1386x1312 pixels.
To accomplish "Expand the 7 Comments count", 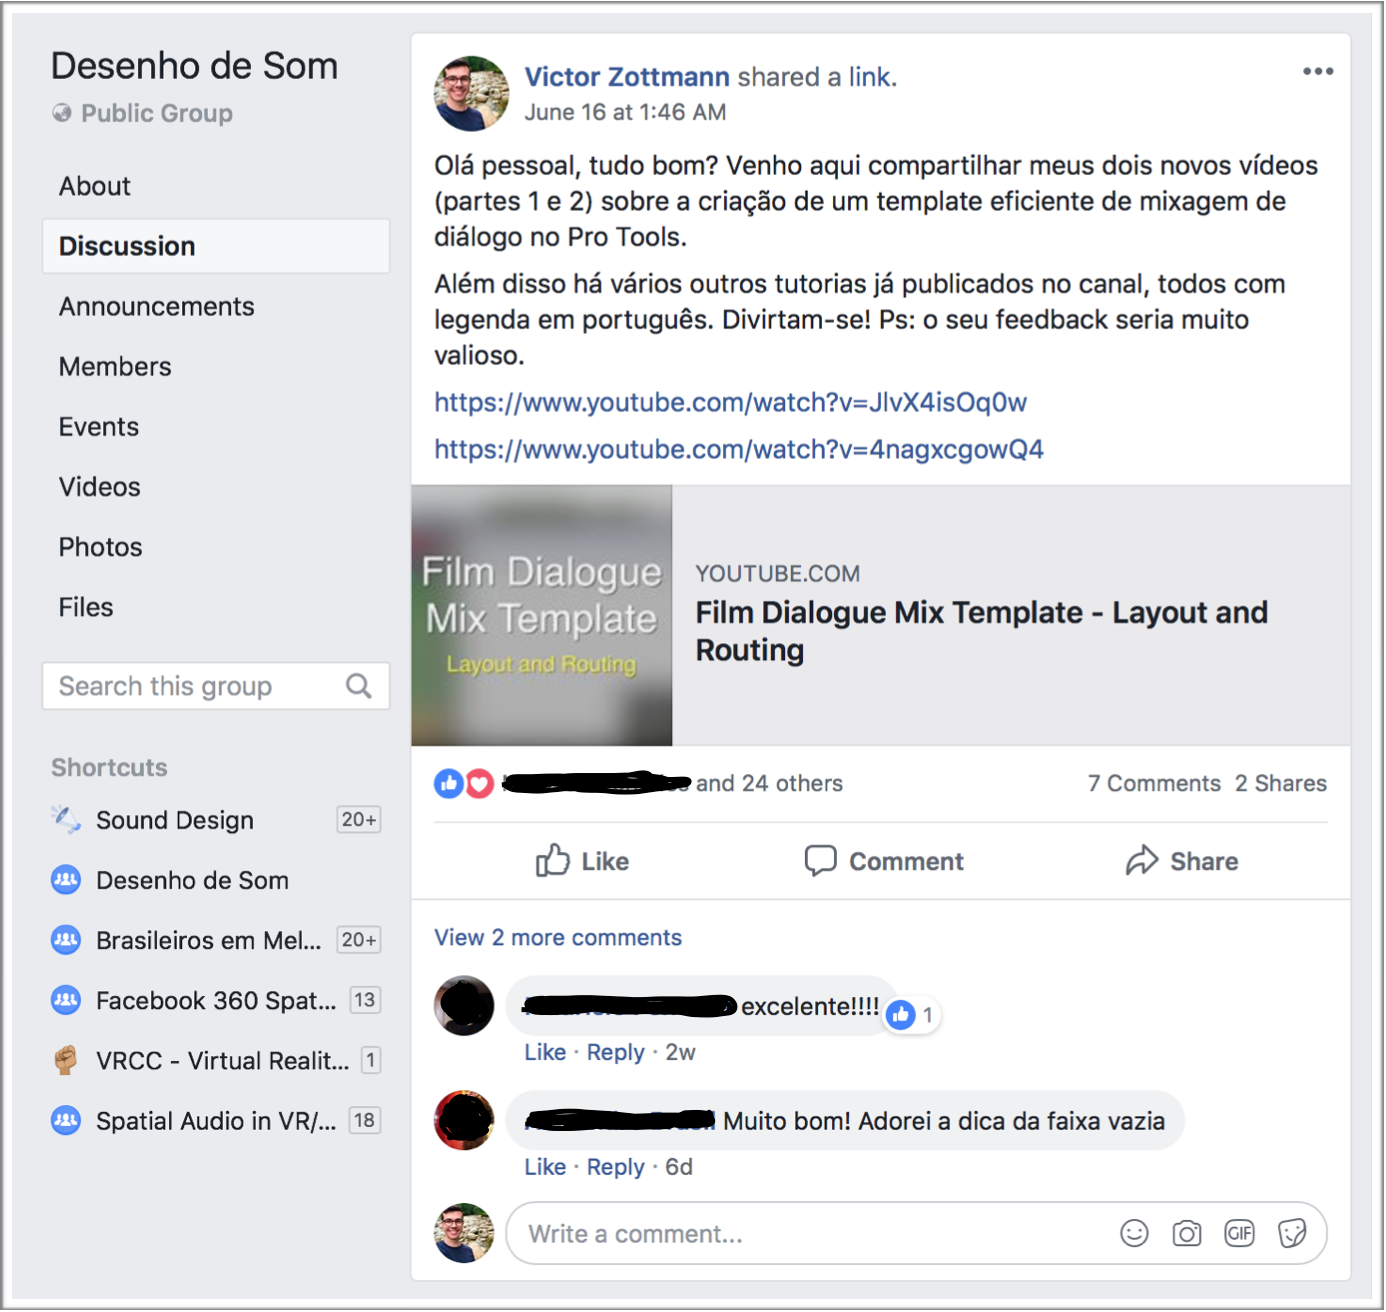I will pyautogui.click(x=1154, y=783).
